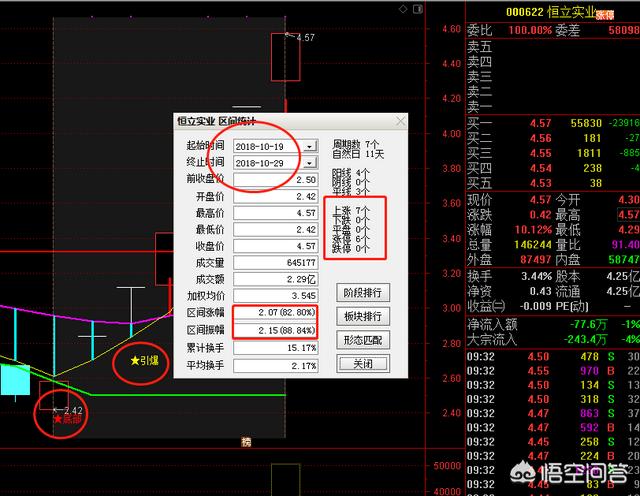Click the 净资 value 0.43
The image size is (640, 496).
tap(540, 291)
